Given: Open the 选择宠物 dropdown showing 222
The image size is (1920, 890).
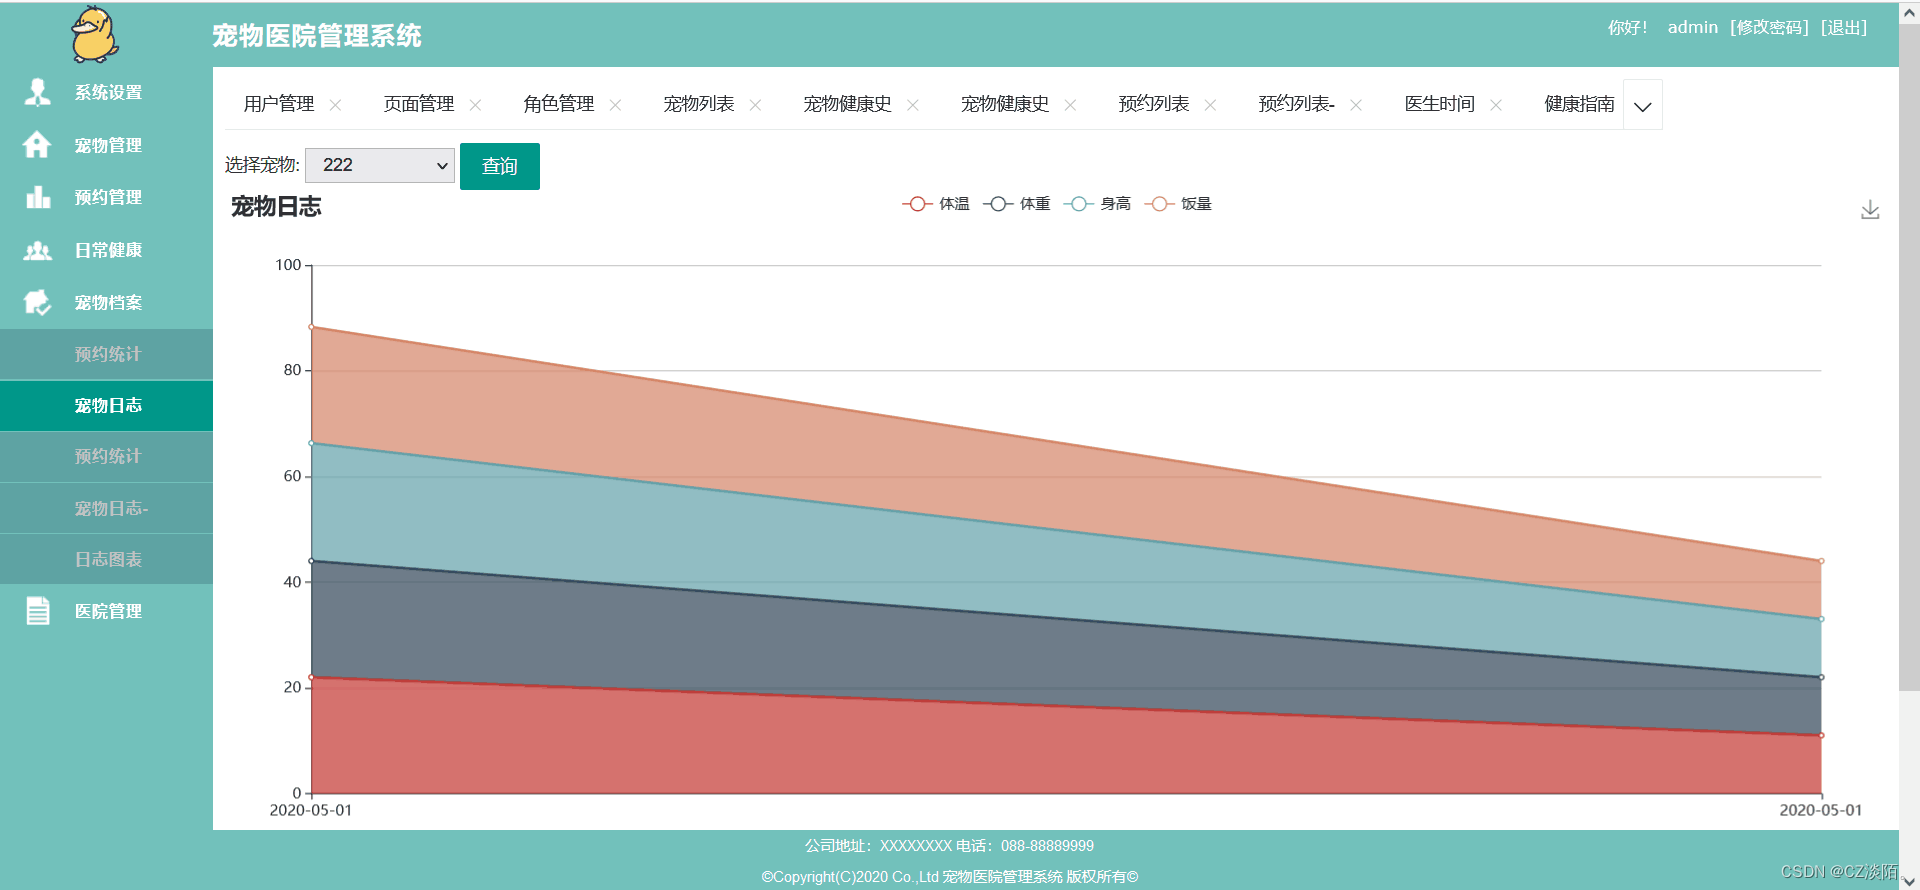Looking at the screenshot, I should 380,165.
